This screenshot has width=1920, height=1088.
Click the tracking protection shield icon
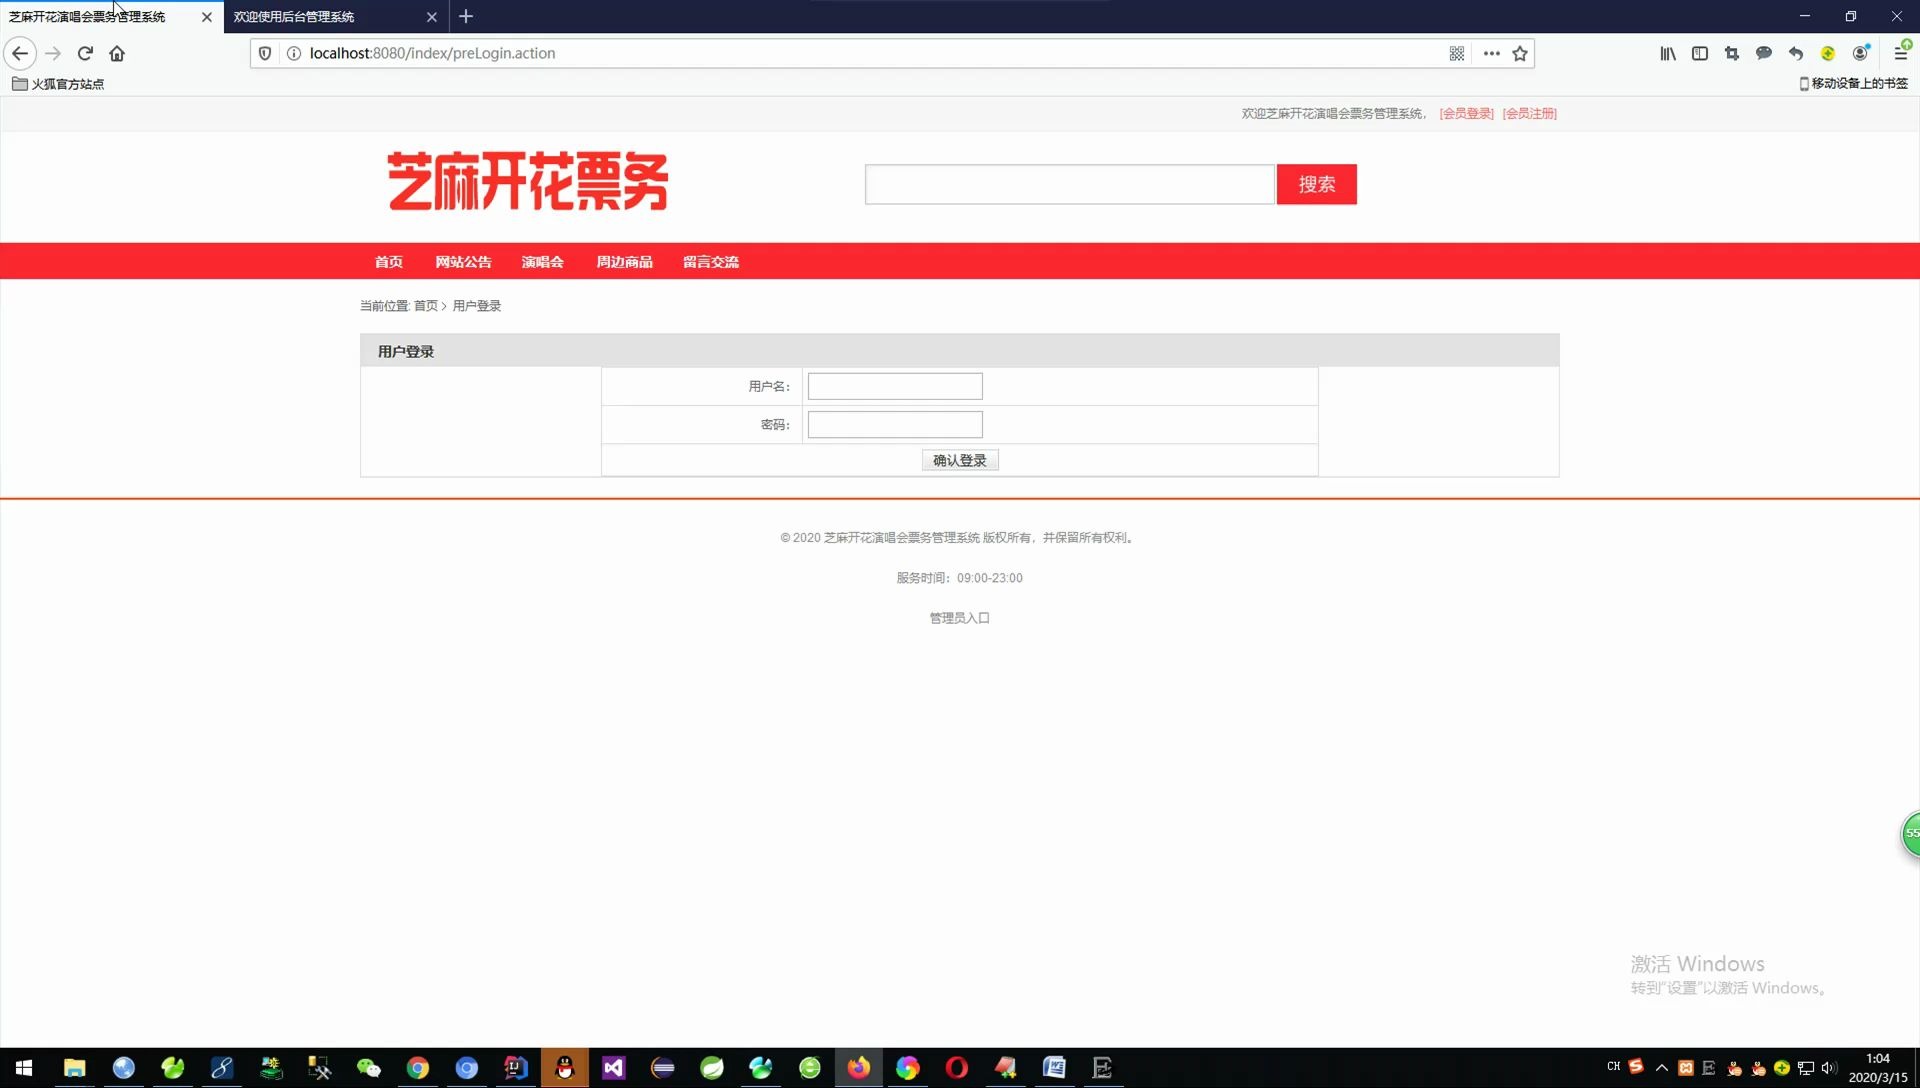click(264, 53)
